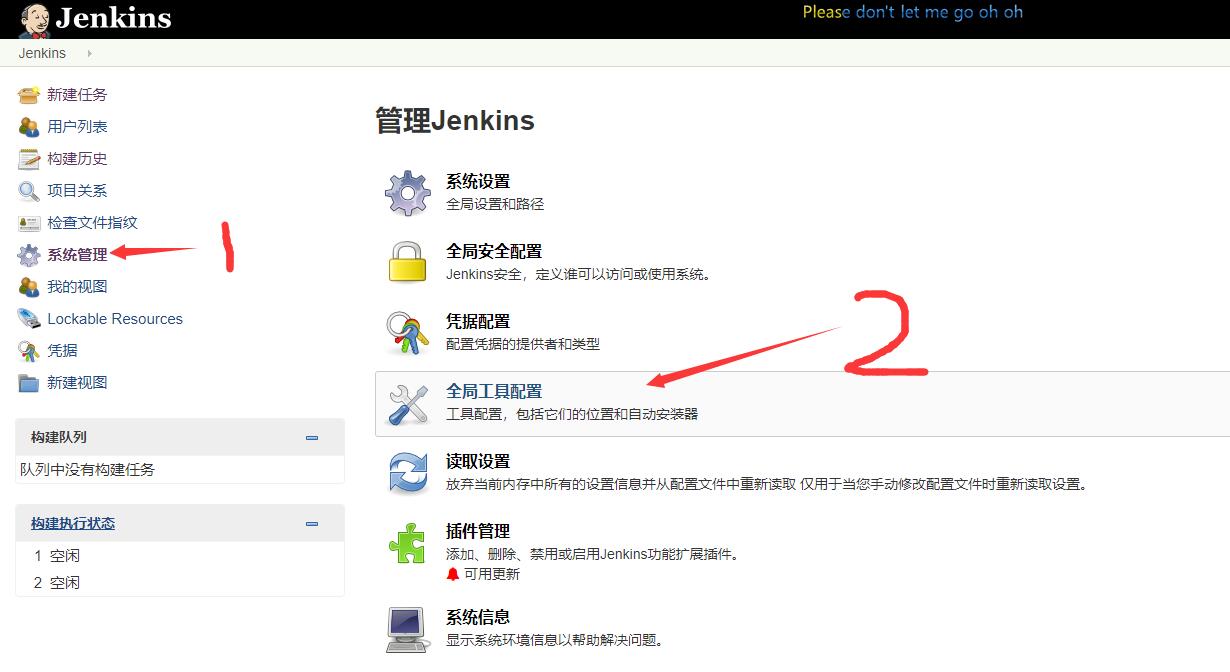
Task: Click the 读取设置 refresh icon
Action: coord(408,472)
